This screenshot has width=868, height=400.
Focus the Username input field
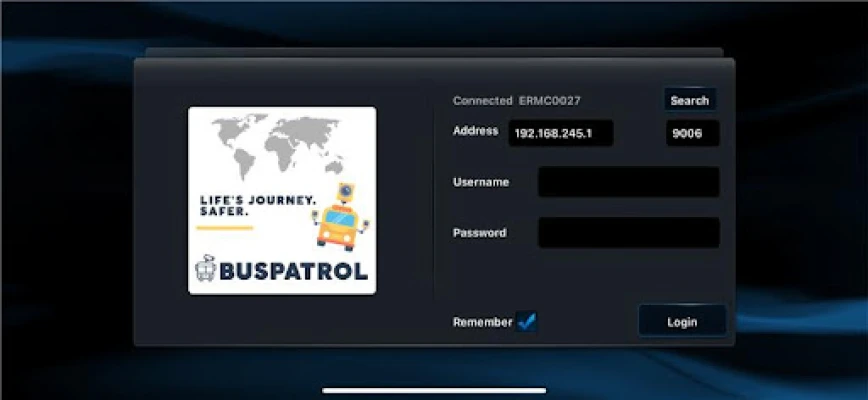click(x=629, y=182)
